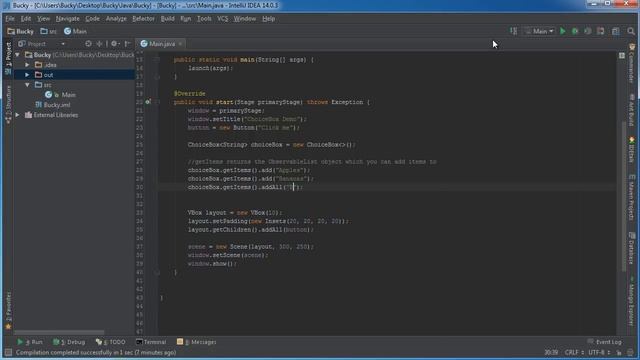Screen dimensions: 640x360
Task: Click Main breadcrumb in navigation bar
Action: coord(76,31)
